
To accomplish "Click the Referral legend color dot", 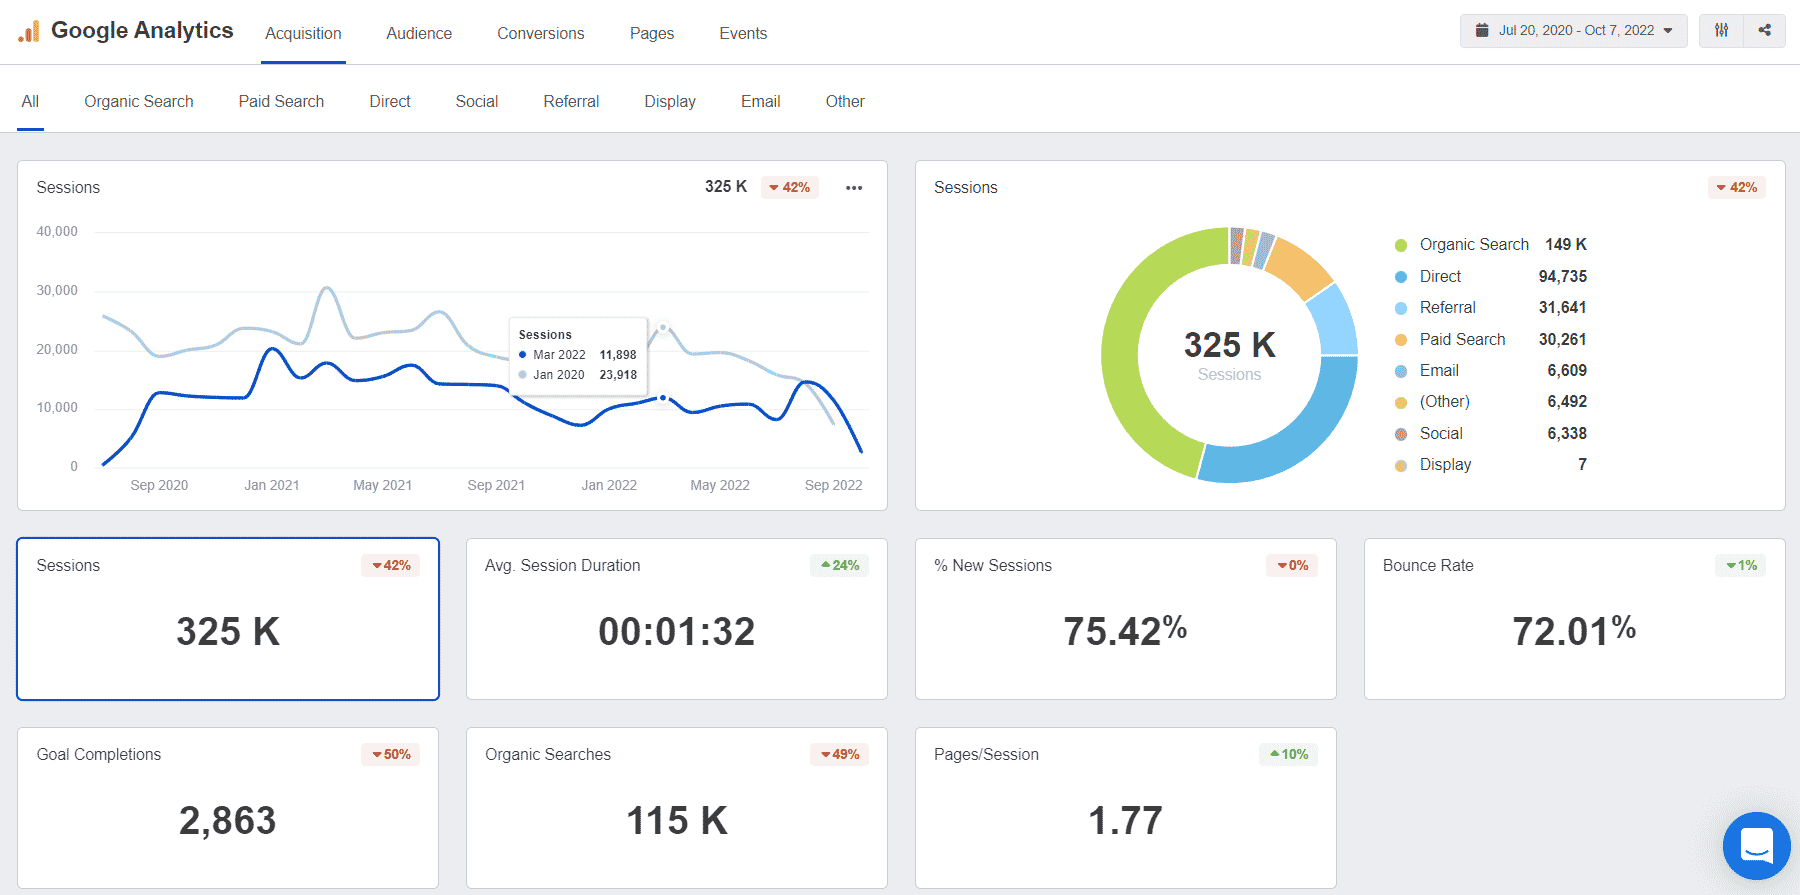I will point(1401,308).
